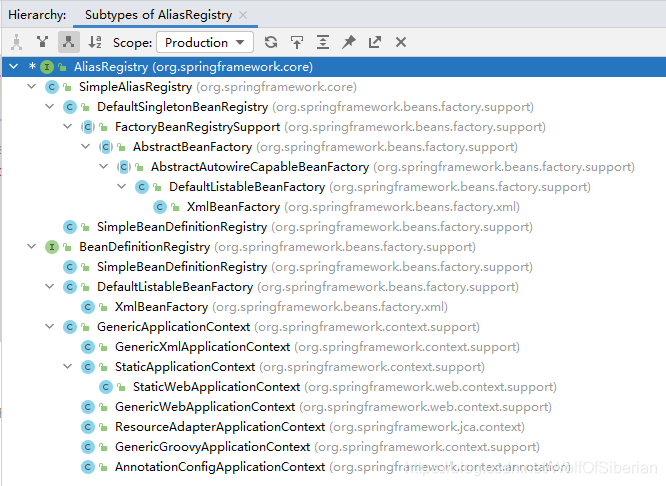The width and height of the screenshot is (666, 486).
Task: Open the Scope Production dropdown
Action: tap(205, 42)
